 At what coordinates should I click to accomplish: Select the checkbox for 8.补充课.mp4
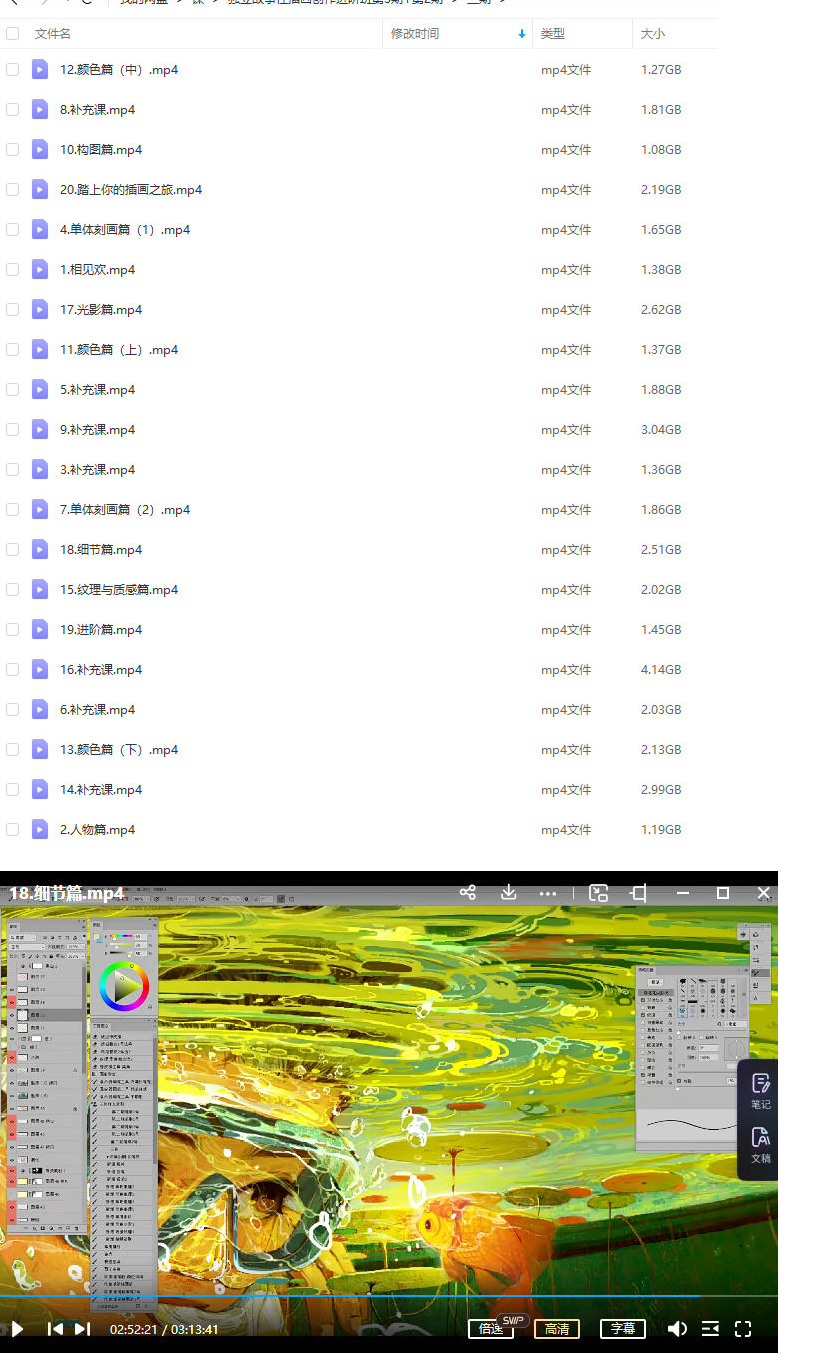click(12, 110)
